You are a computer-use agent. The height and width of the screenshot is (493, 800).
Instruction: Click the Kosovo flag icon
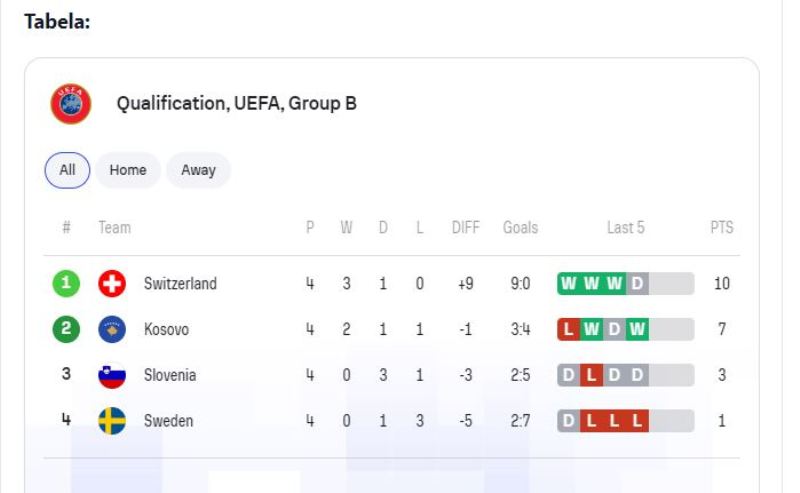[112, 330]
